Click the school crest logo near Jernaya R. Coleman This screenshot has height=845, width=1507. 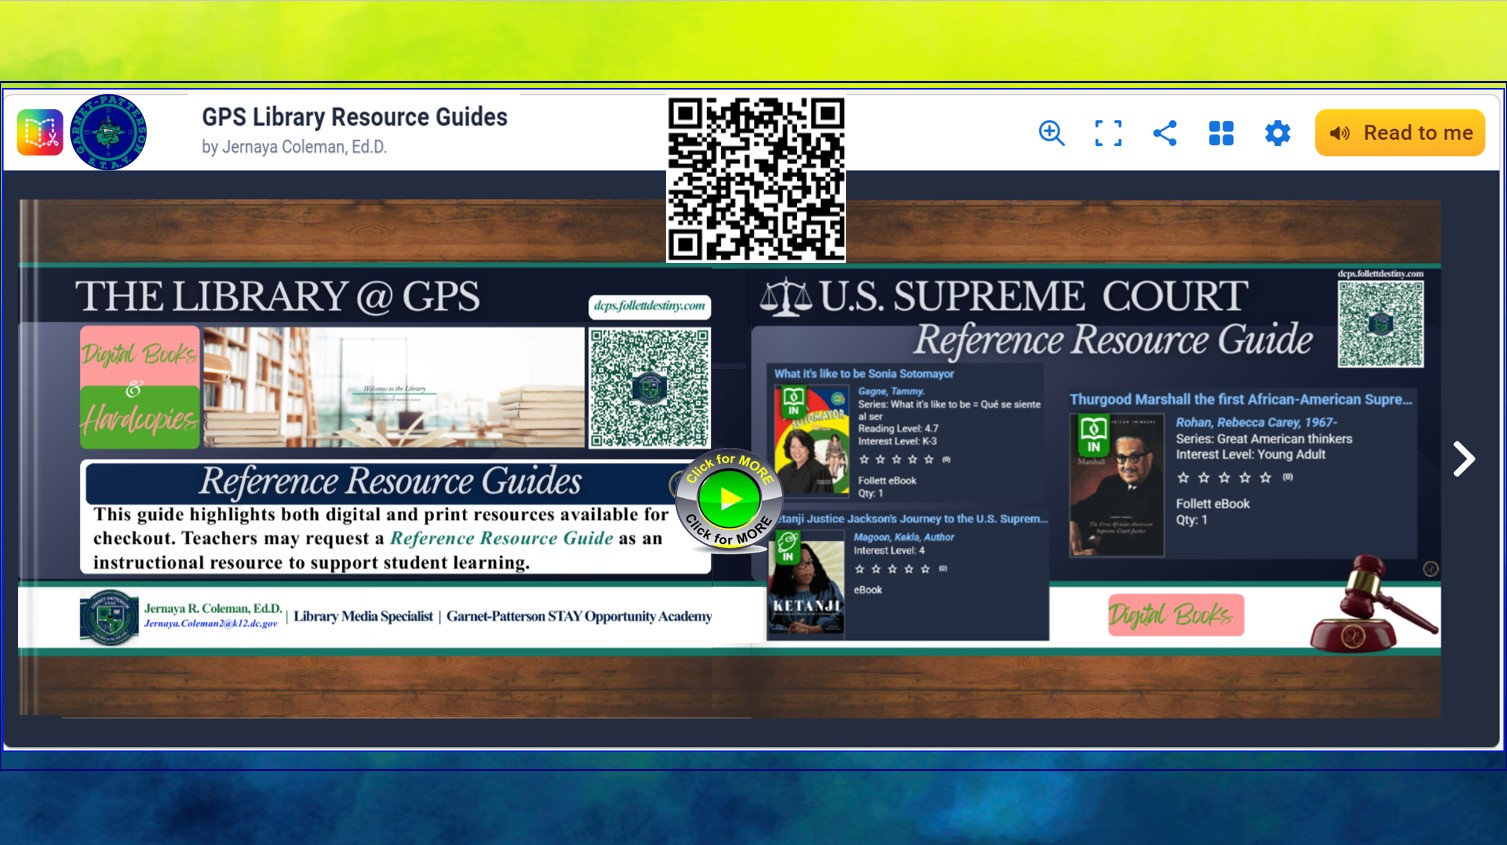(x=109, y=617)
